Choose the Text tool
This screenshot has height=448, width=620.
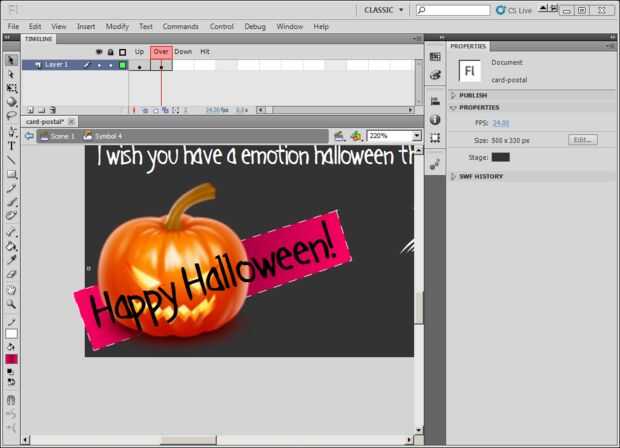click(x=11, y=146)
